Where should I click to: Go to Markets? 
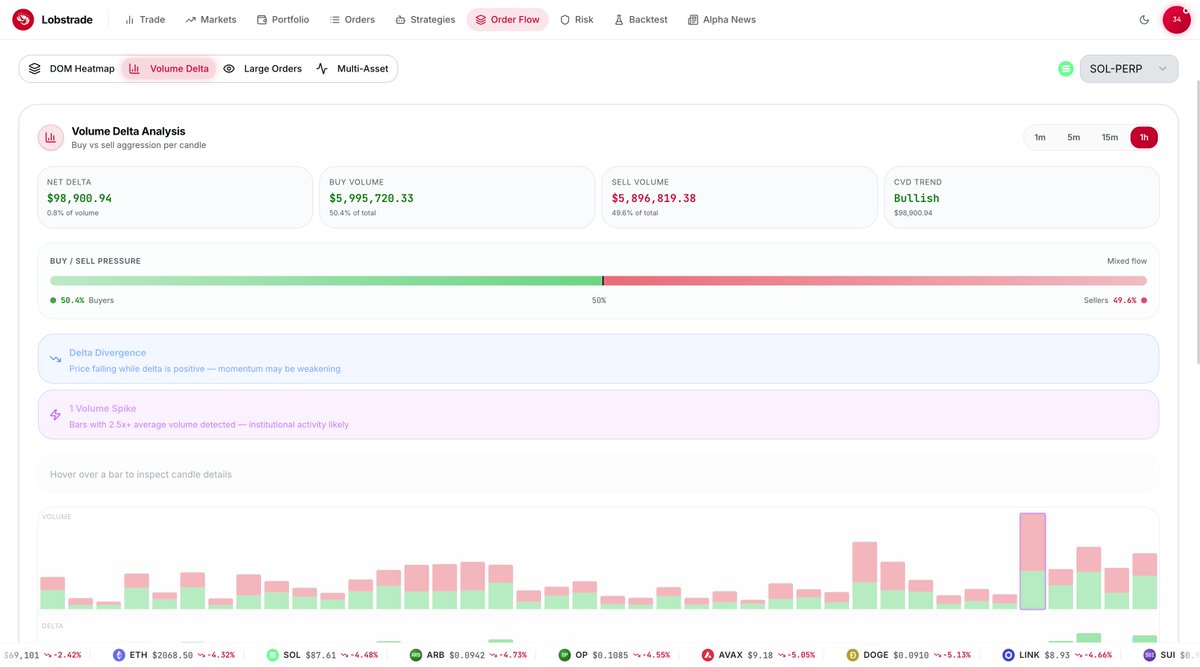[210, 19]
